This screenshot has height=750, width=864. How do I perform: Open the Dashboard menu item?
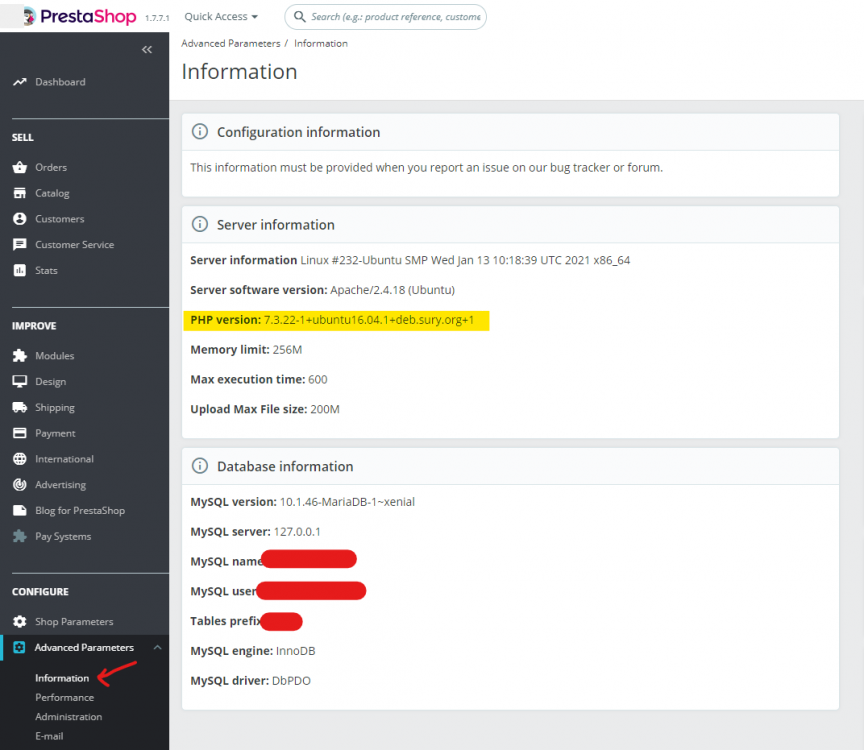[x=60, y=82]
